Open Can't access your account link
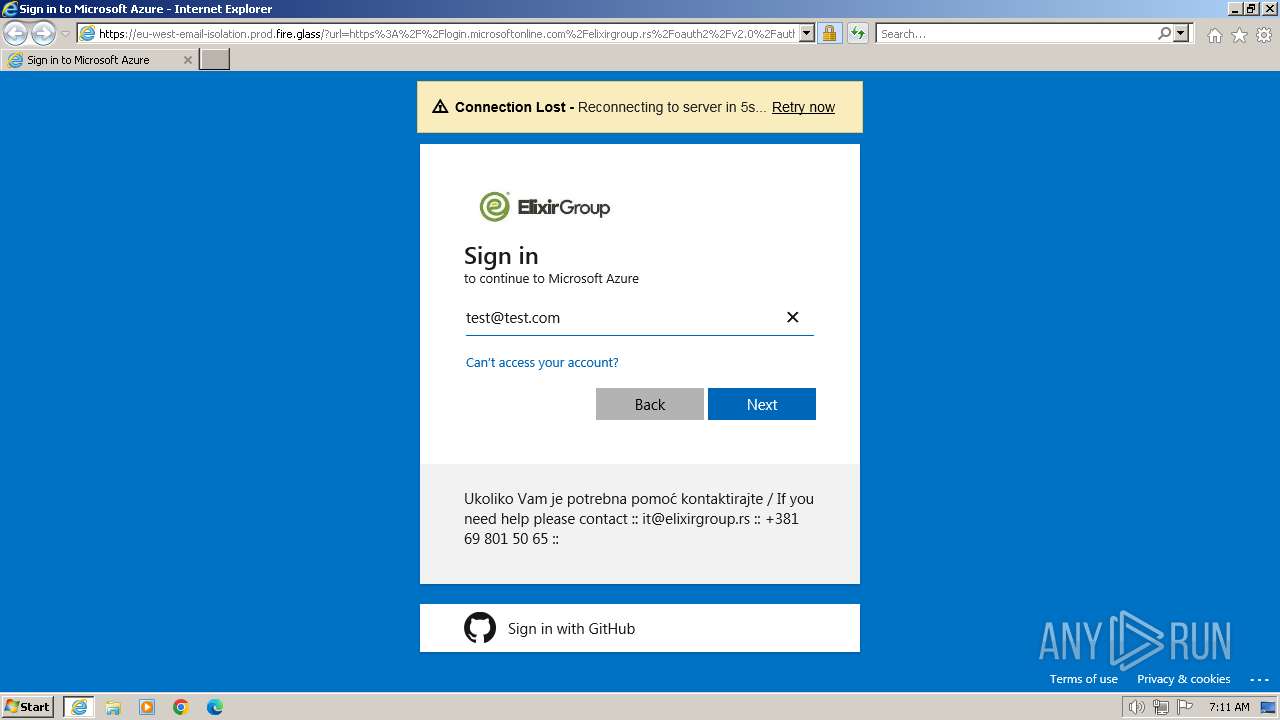This screenshot has height=720, width=1280. (x=542, y=362)
